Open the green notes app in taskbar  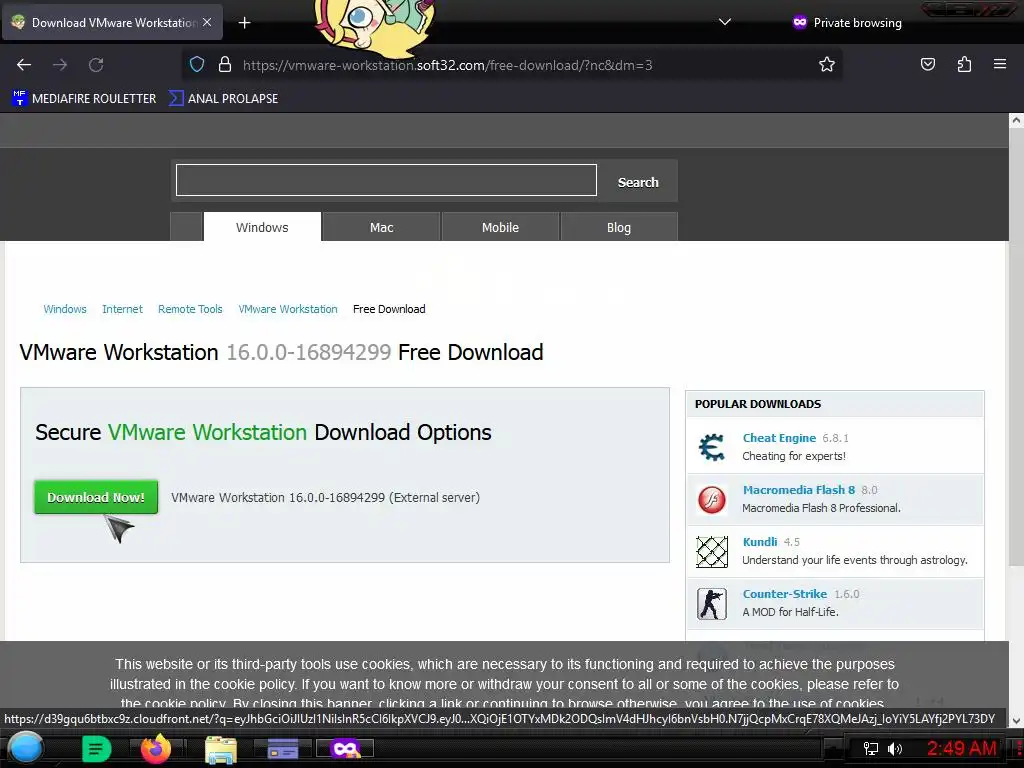coord(96,749)
